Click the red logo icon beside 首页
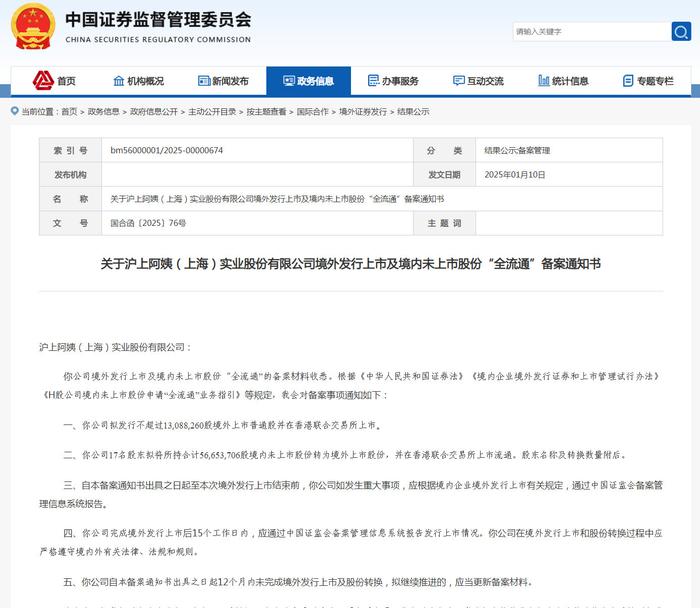 43,81
